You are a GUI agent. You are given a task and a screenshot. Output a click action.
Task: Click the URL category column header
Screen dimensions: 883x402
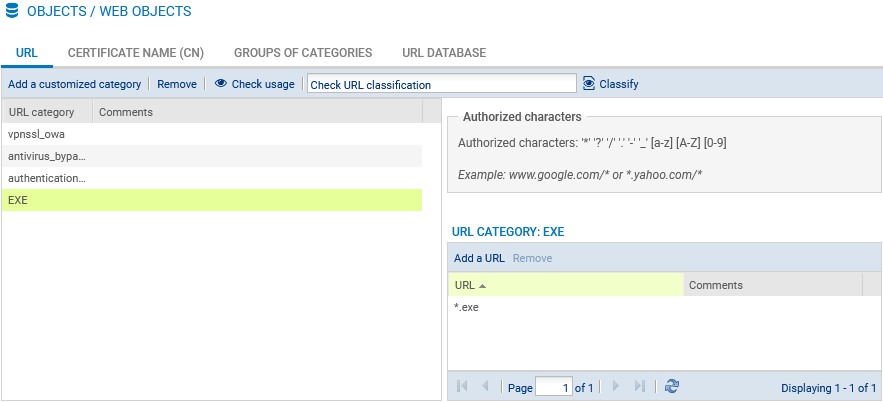pyautogui.click(x=46, y=112)
